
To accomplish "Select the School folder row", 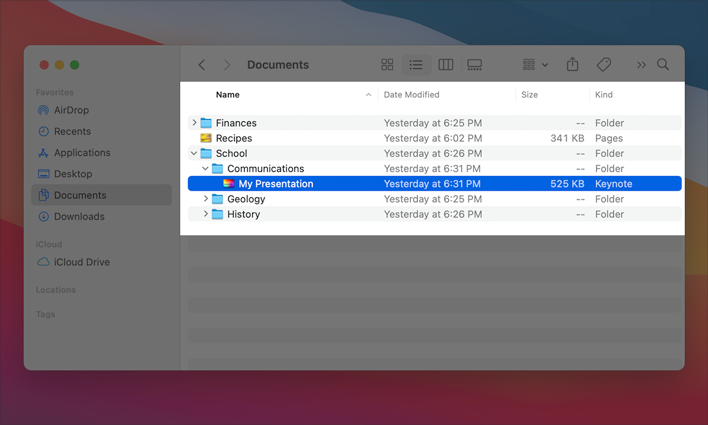I will pos(434,154).
